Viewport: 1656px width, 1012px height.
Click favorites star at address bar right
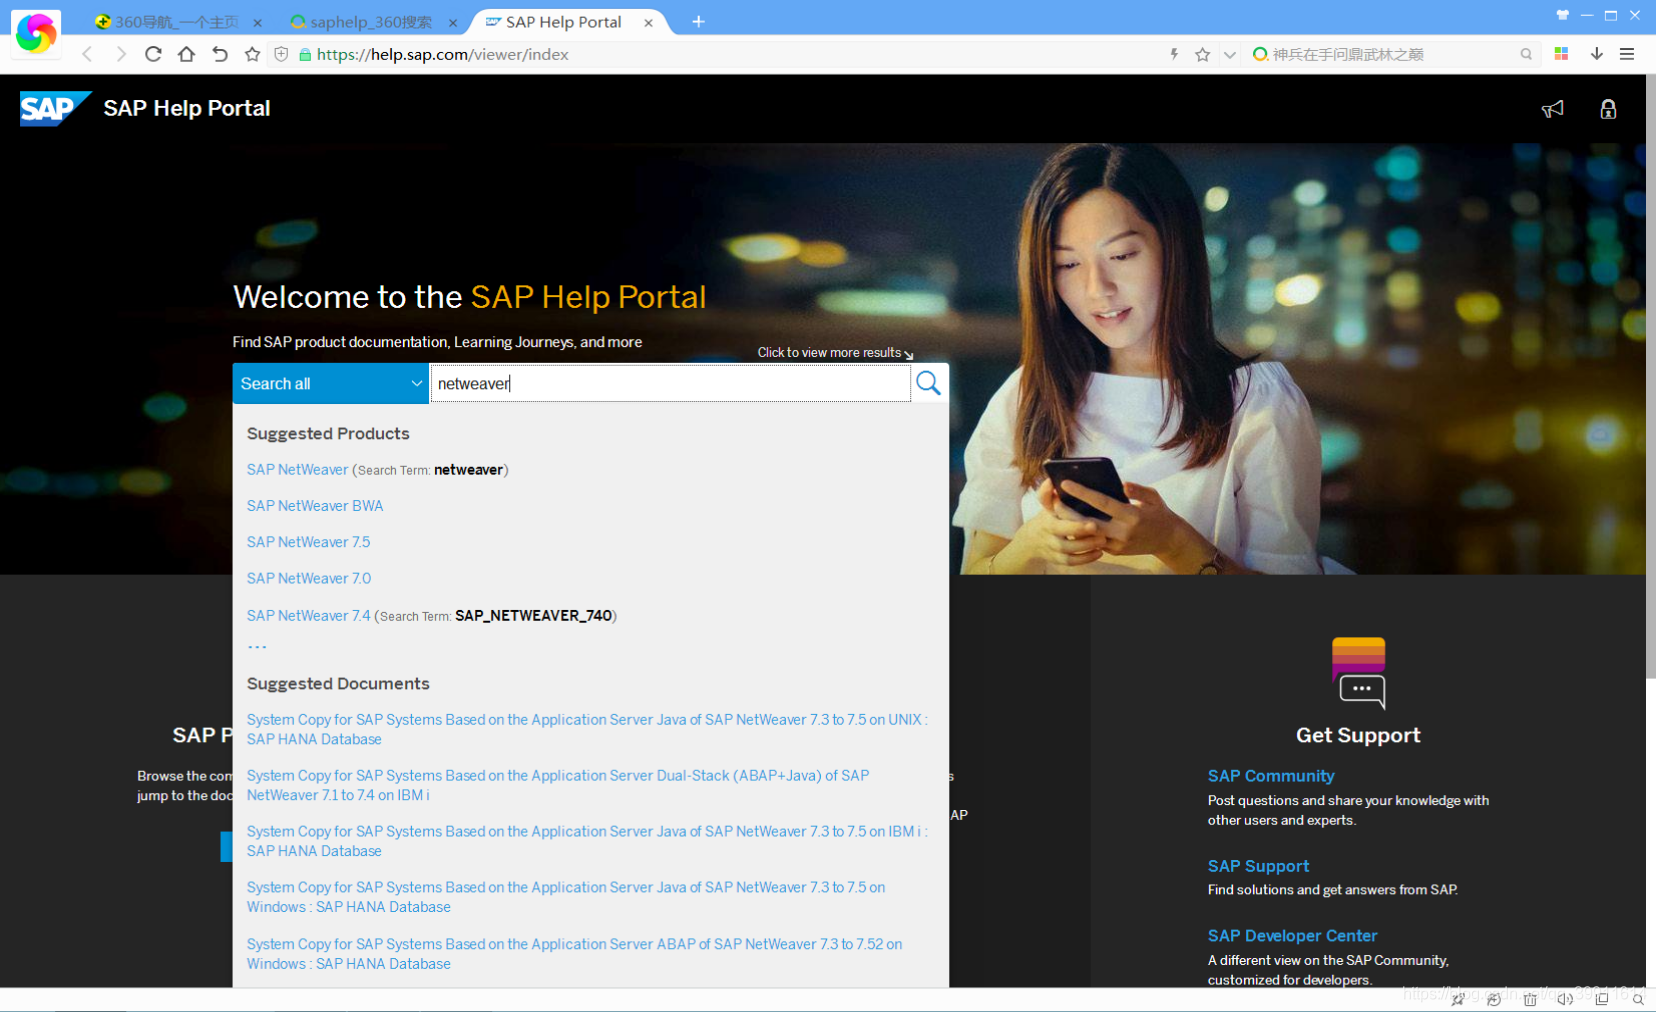tap(1202, 54)
